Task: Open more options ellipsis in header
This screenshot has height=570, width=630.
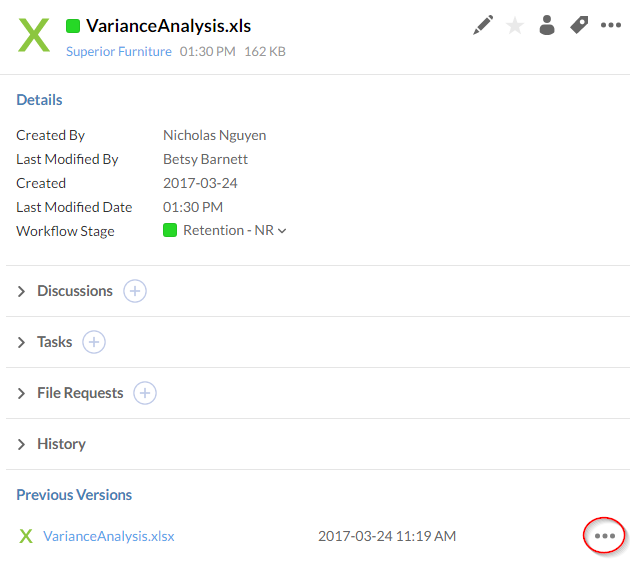Action: [611, 26]
